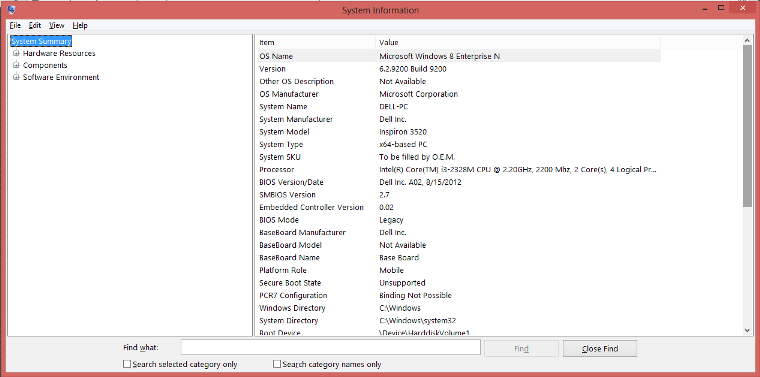This screenshot has height=377, width=760.
Task: Open the Edit menu
Action: click(35, 26)
